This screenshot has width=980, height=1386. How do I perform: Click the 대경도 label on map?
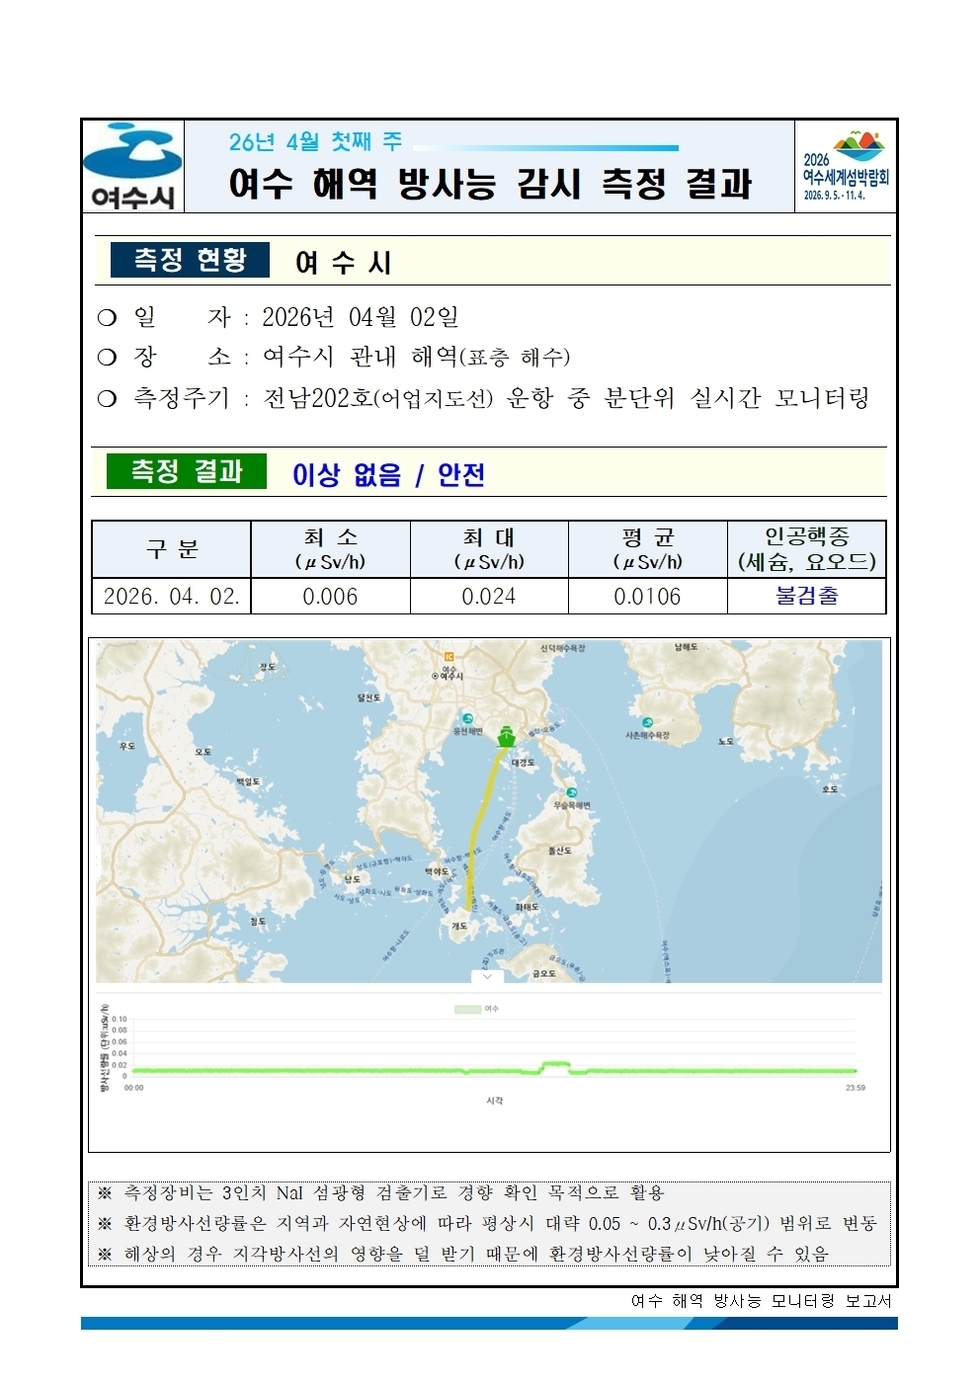pyautogui.click(x=523, y=763)
